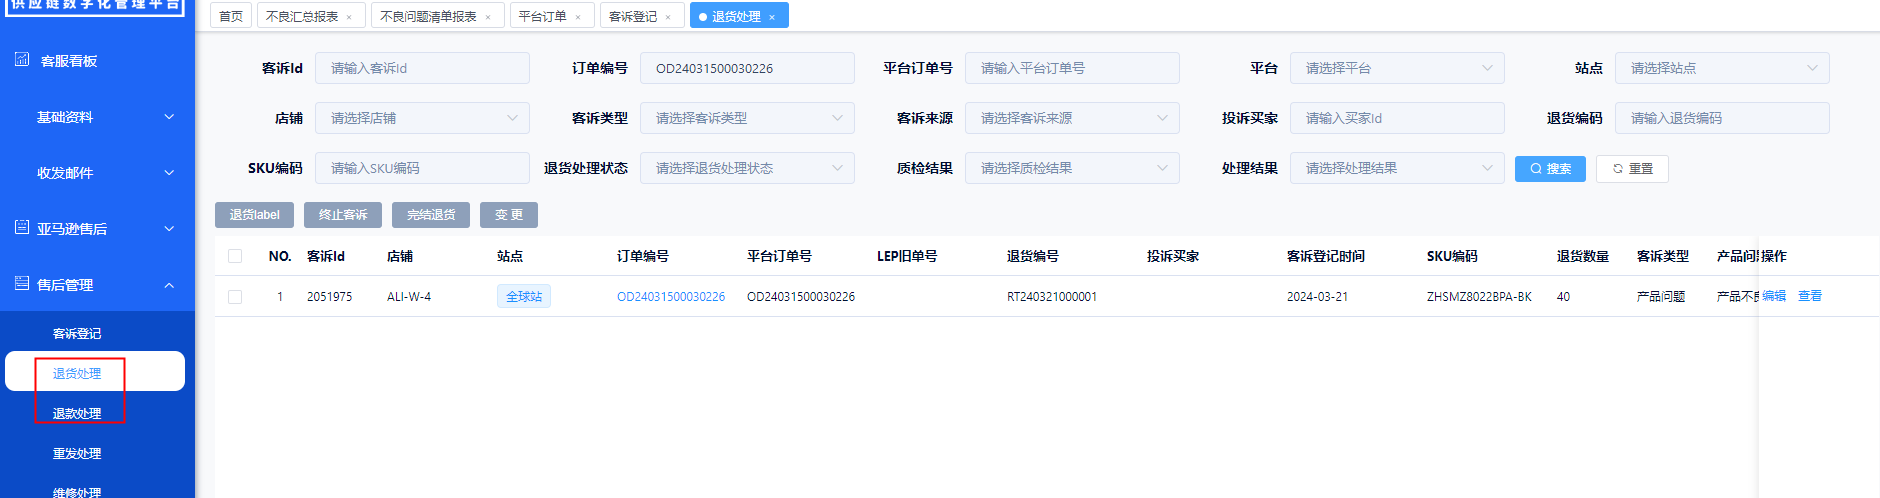The image size is (1880, 498).
Task: Click the 客诉登记时间 column header
Action: 1326,256
